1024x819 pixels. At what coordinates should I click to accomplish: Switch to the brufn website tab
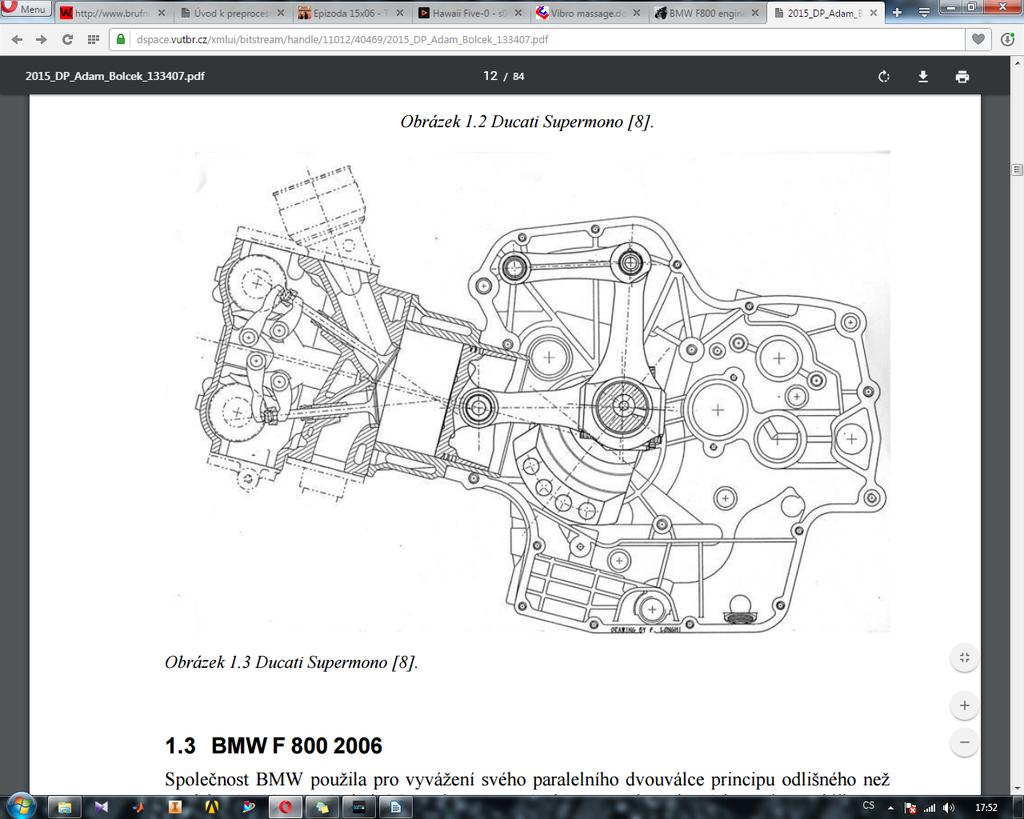point(112,13)
